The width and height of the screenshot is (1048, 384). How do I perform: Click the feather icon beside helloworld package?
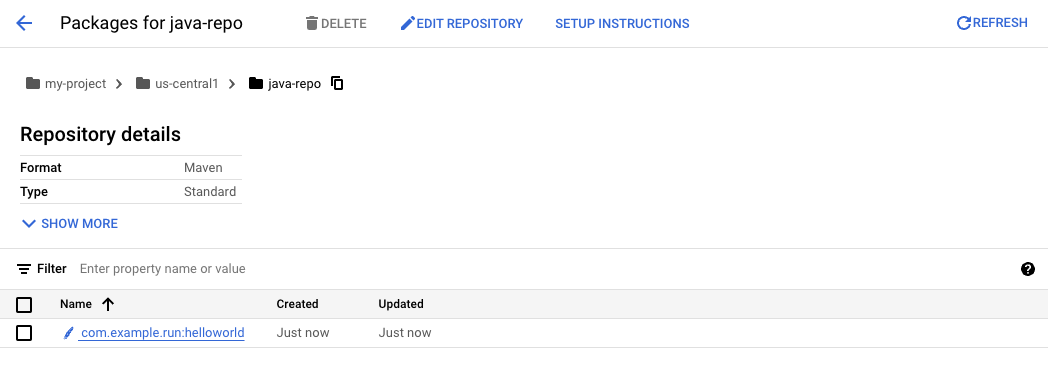tap(68, 333)
